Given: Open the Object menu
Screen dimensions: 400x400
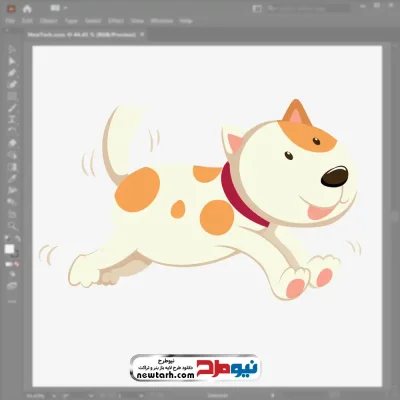Looking at the screenshot, I should tap(49, 21).
